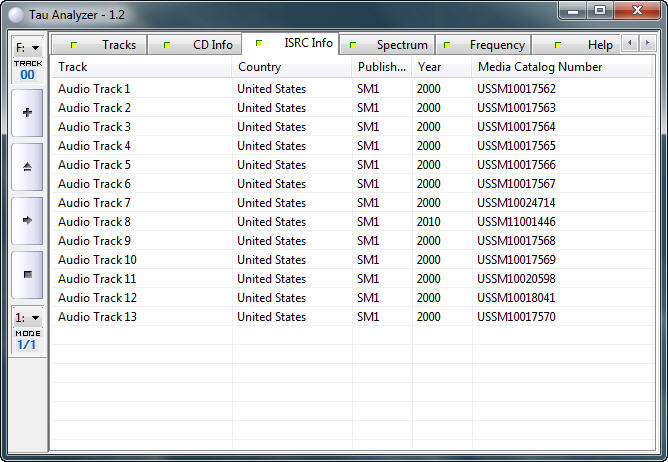Click the Media Catalog Number column header
668x462 pixels.
point(564,67)
